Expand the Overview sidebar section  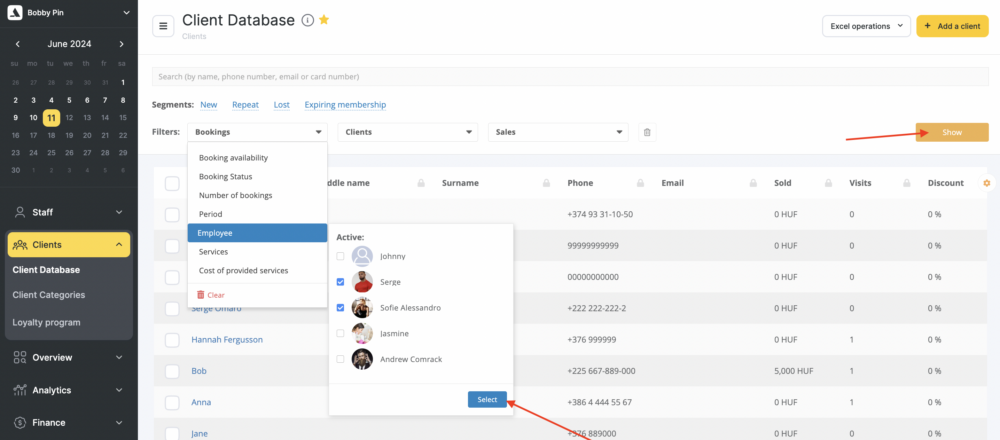click(x=119, y=358)
